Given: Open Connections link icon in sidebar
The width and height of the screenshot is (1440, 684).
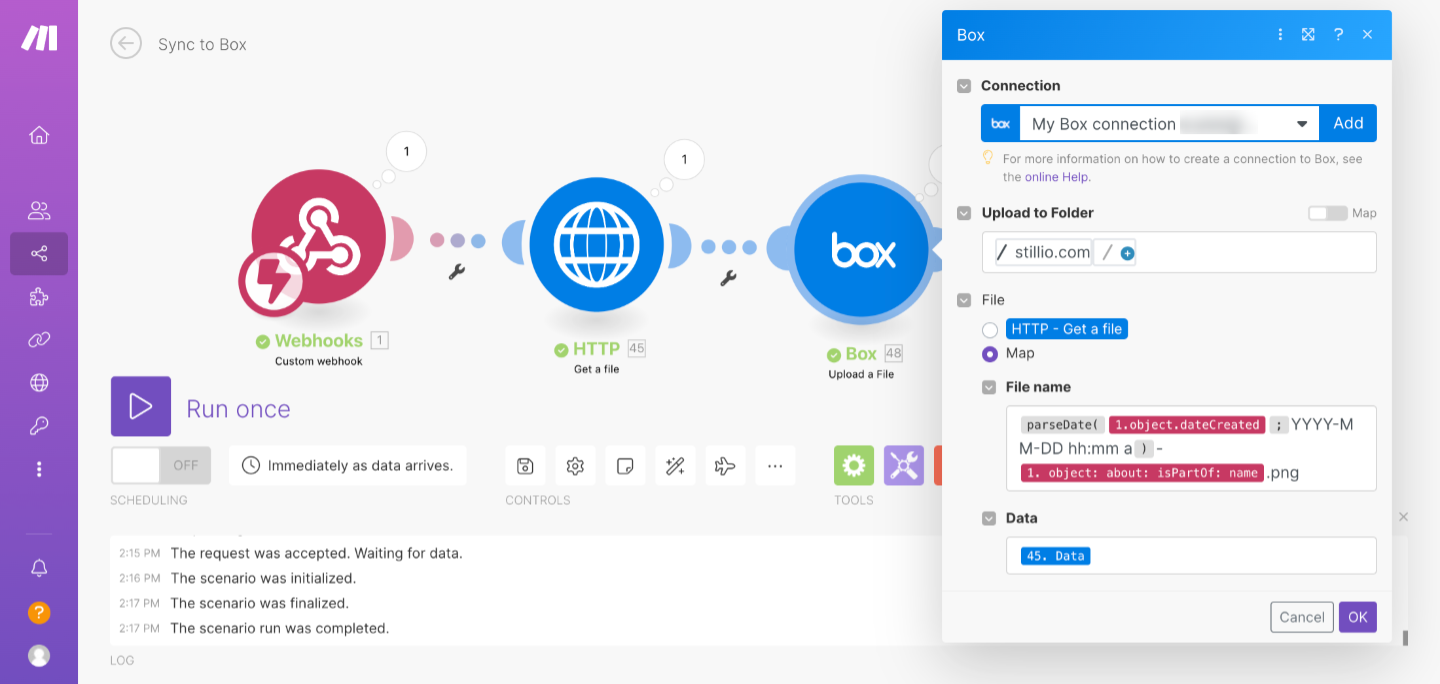Looking at the screenshot, I should pyautogui.click(x=39, y=340).
